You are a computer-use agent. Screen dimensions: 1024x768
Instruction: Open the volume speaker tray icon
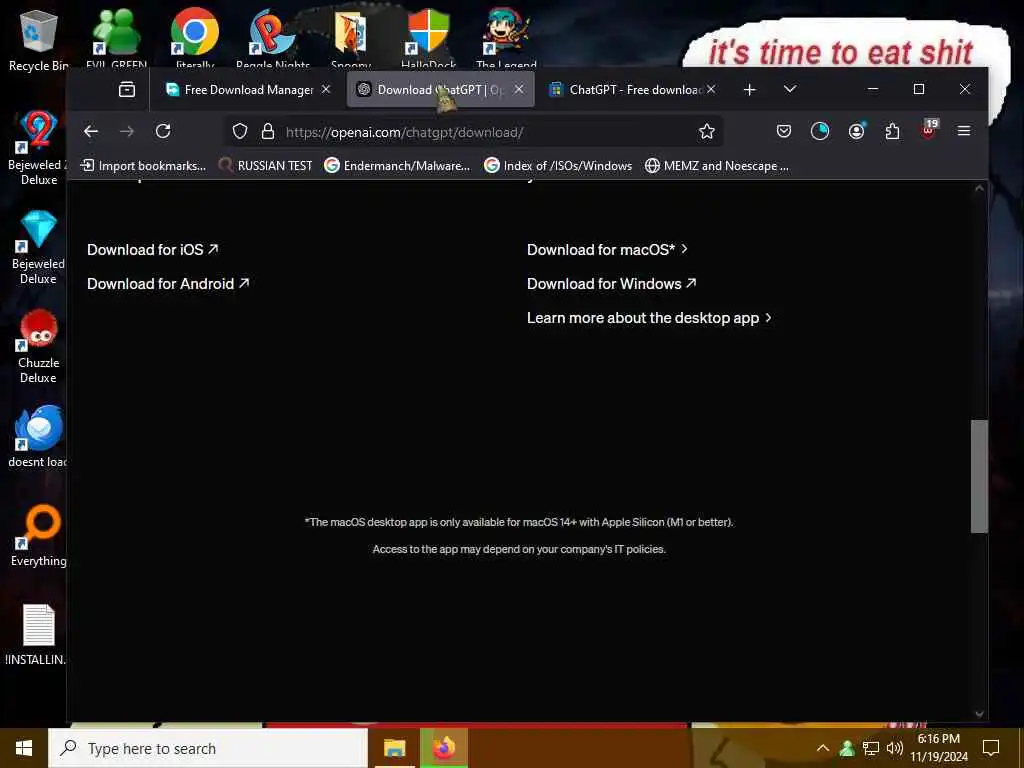coord(895,748)
